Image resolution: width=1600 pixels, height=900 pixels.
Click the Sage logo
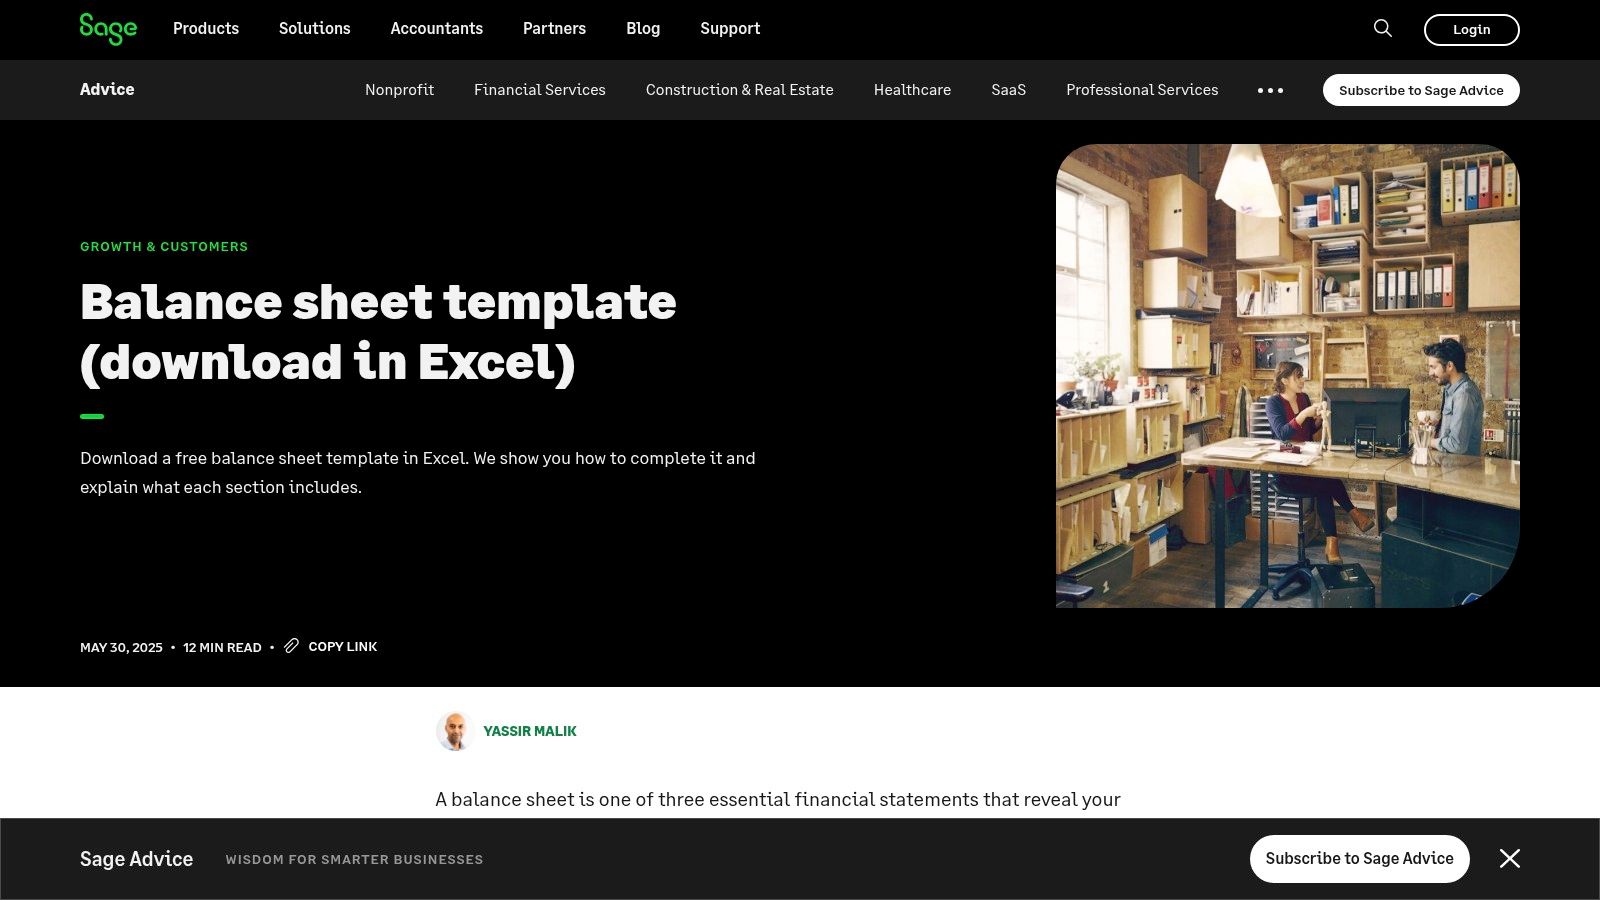[x=107, y=29]
